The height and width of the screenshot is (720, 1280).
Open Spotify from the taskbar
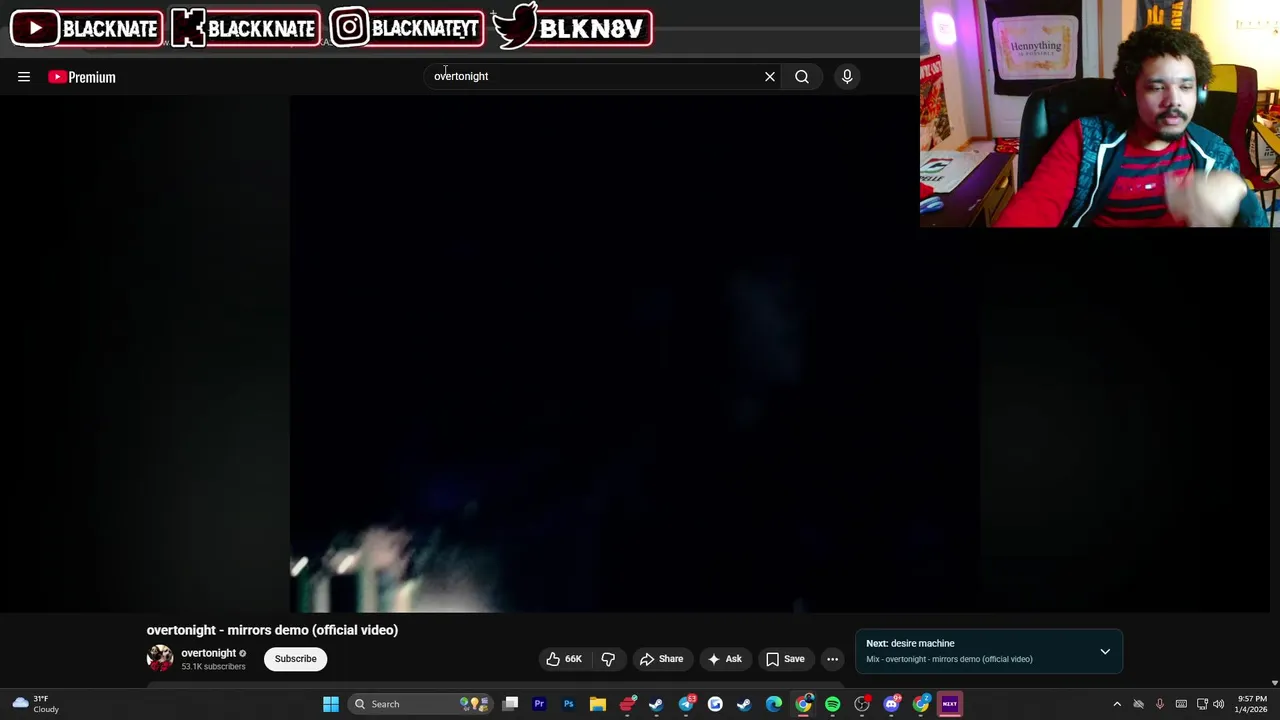pos(832,704)
